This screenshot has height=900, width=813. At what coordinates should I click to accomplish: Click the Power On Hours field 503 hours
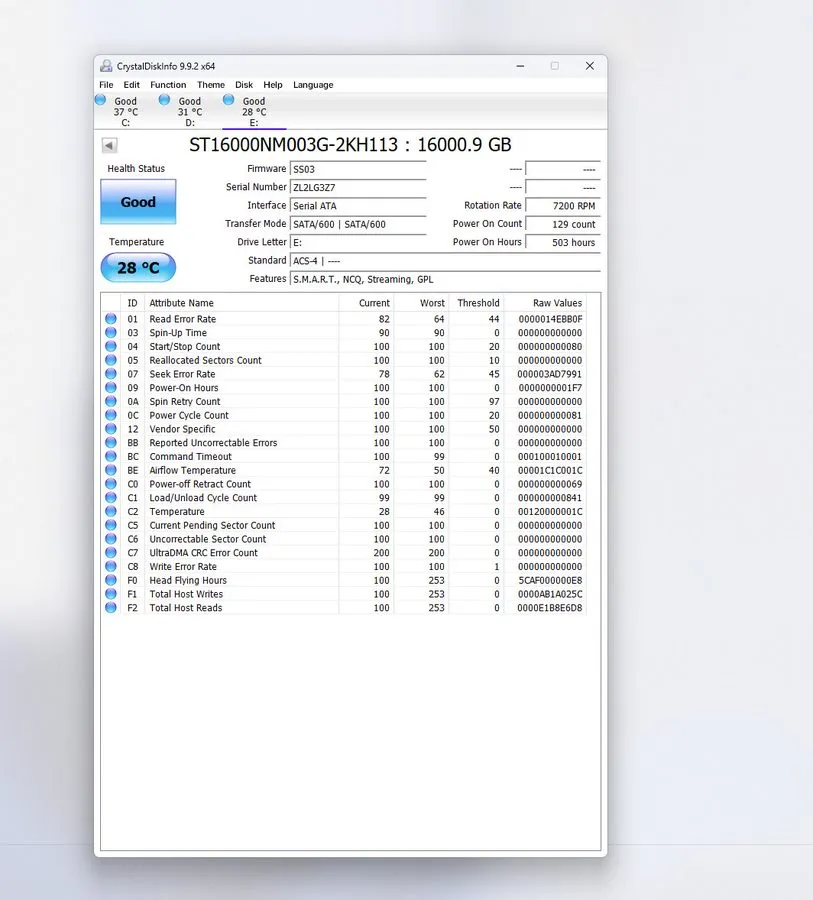click(563, 242)
